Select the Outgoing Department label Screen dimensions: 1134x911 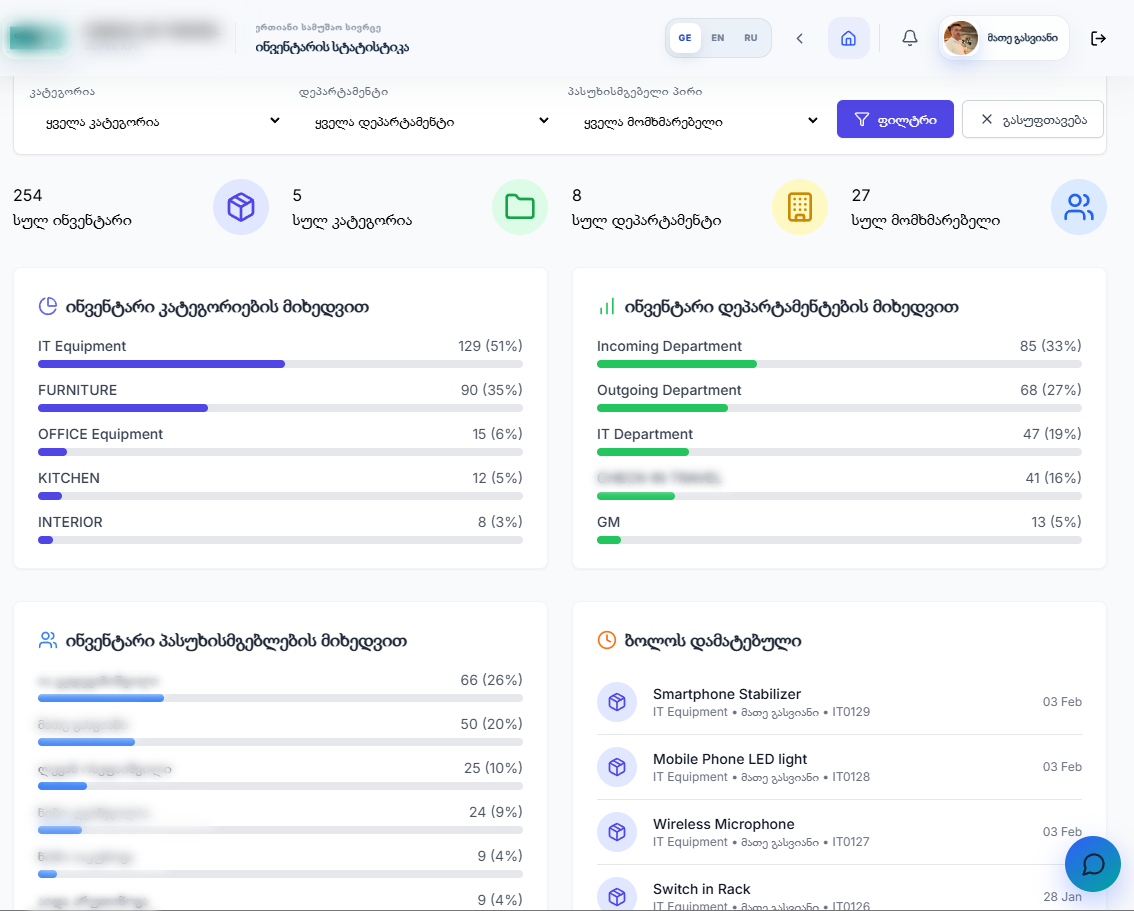tap(669, 390)
